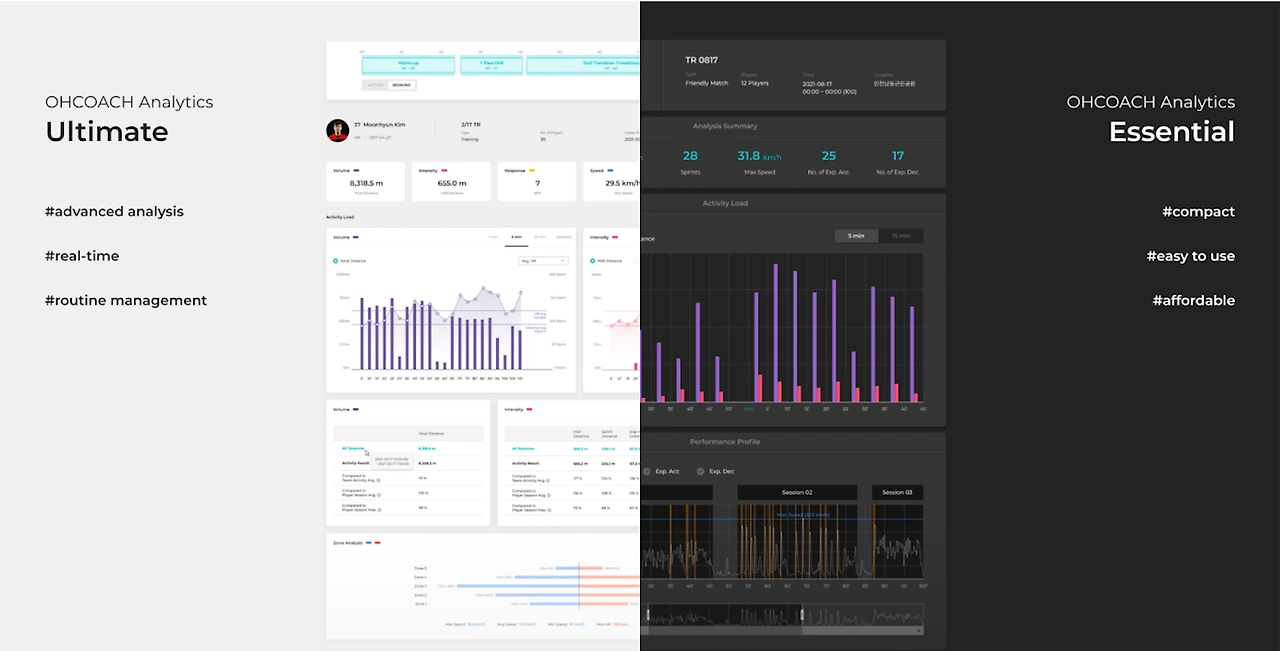Open the Avg. HR dropdown in Volume chart

(543, 261)
